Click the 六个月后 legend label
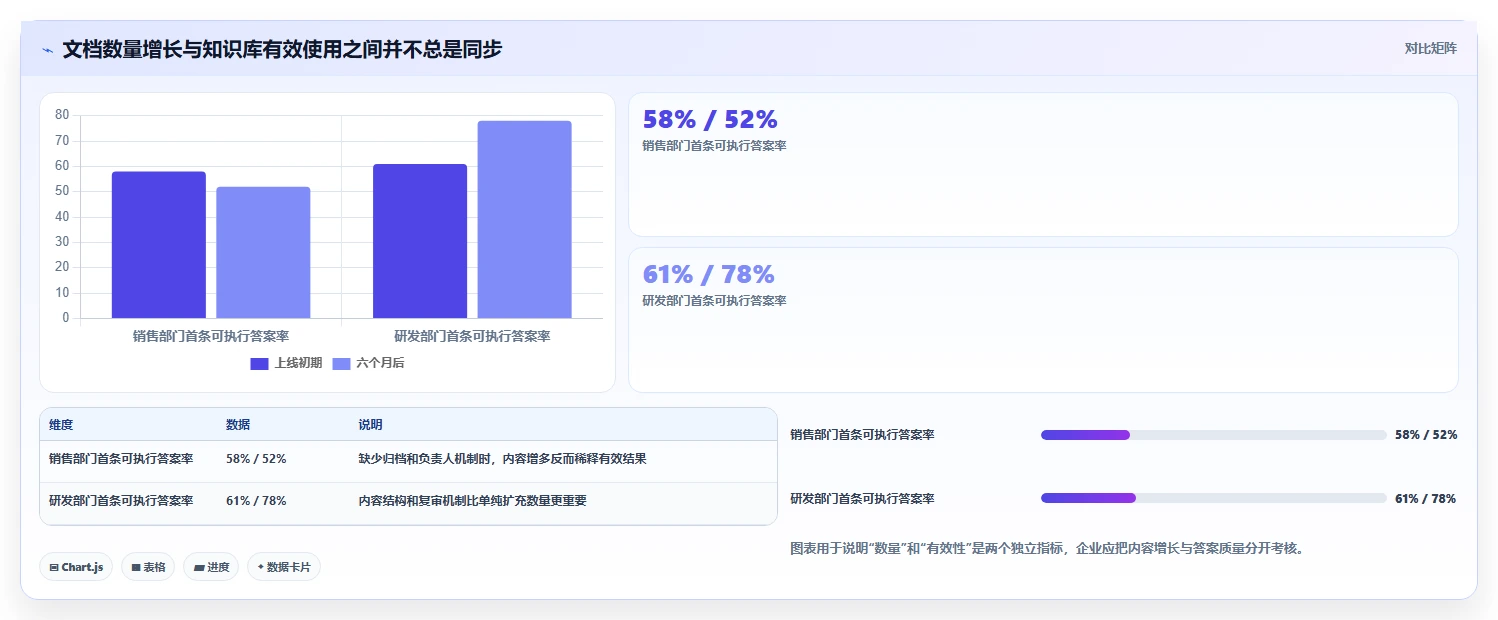The height and width of the screenshot is (620, 1498). pyautogui.click(x=380, y=363)
